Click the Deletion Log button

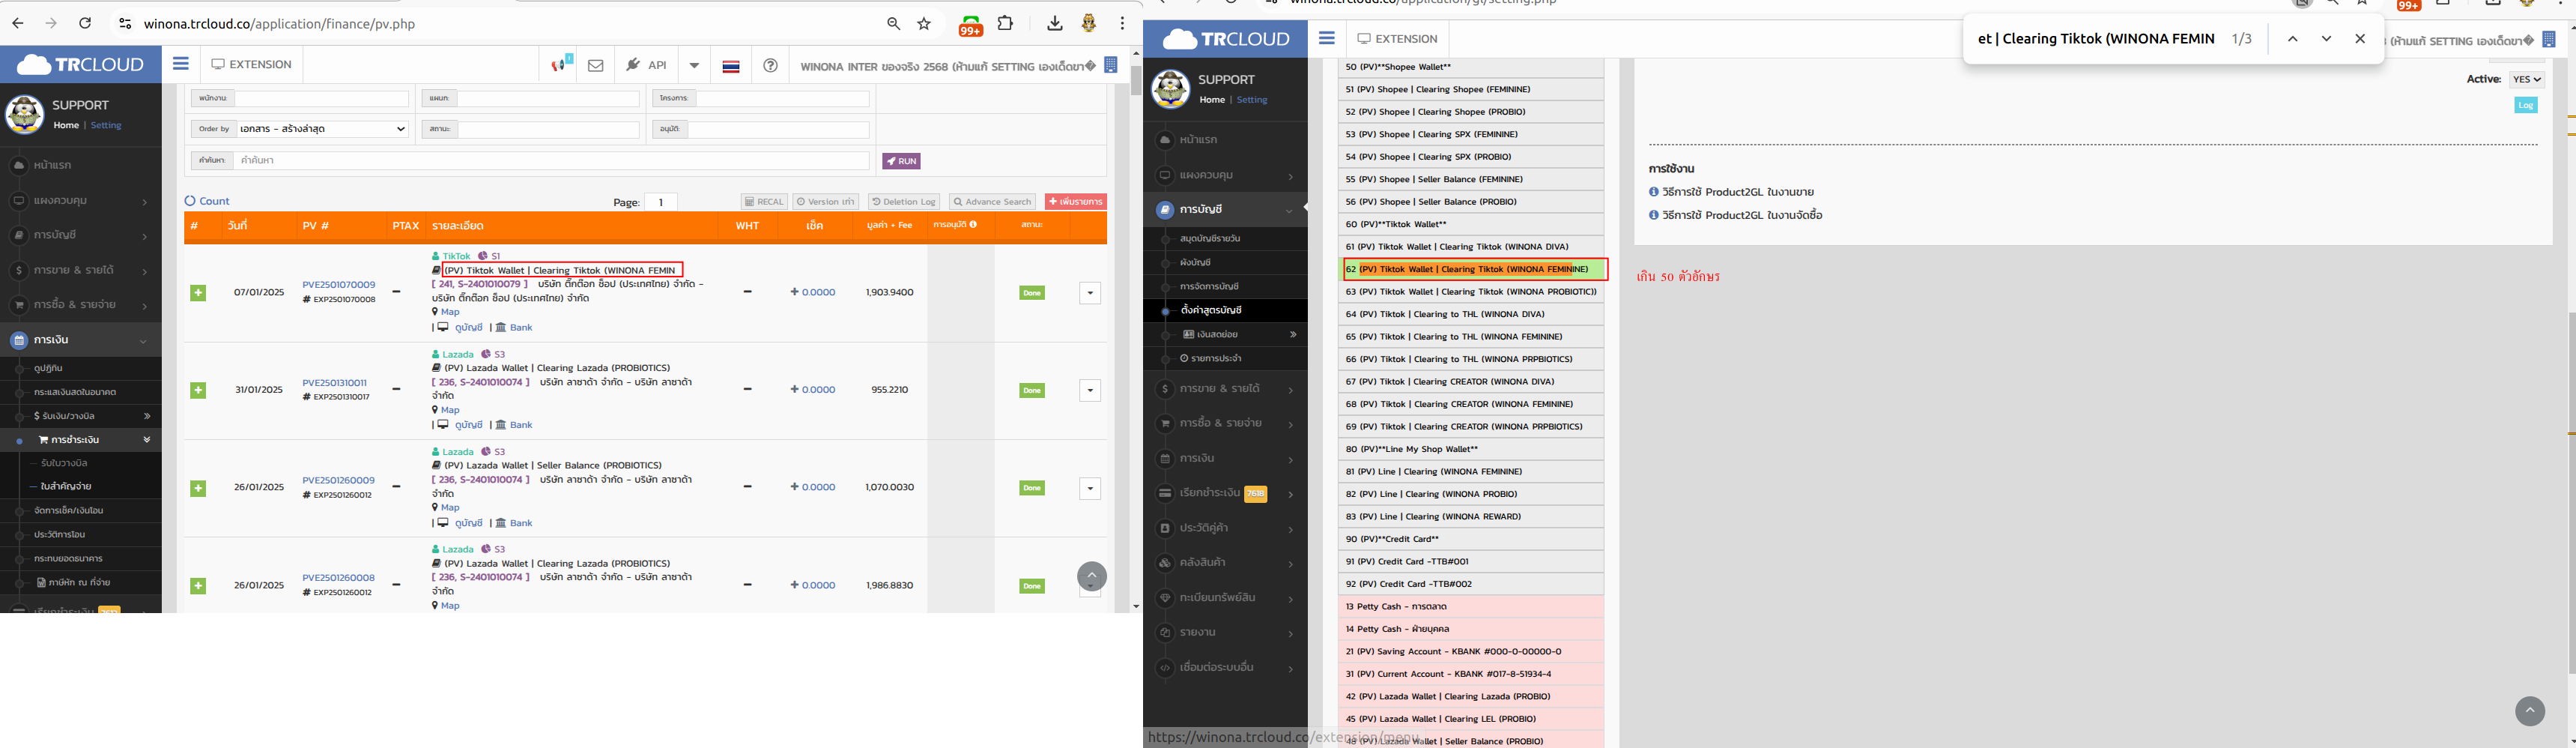click(904, 202)
